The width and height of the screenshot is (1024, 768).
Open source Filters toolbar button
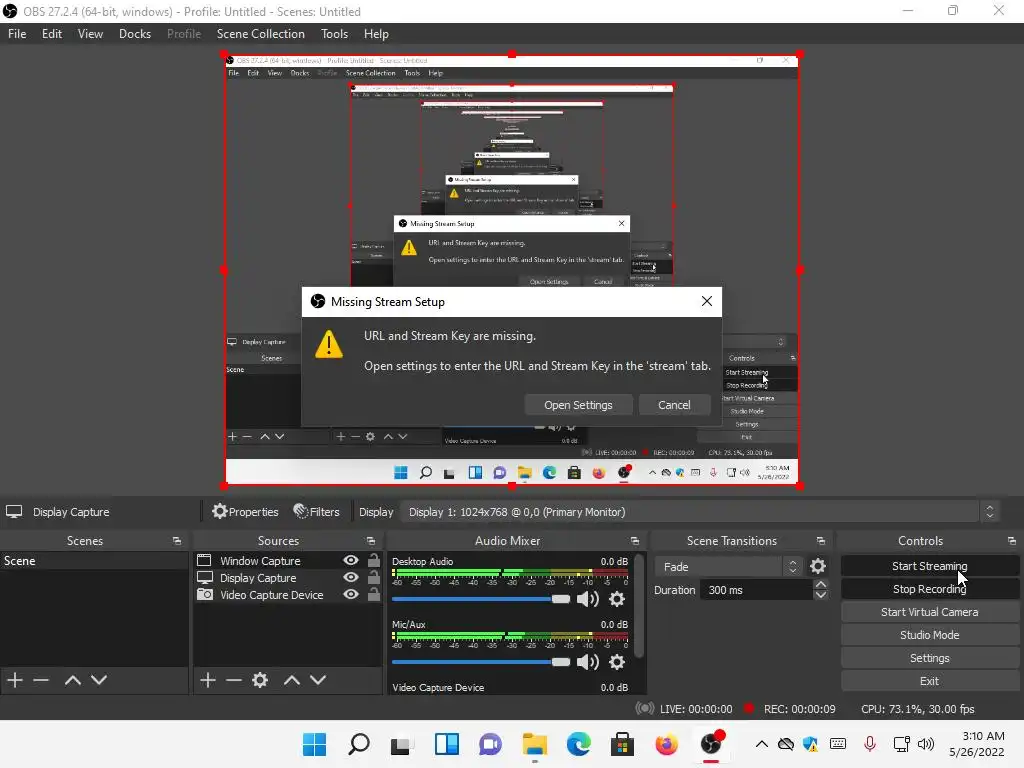317,512
